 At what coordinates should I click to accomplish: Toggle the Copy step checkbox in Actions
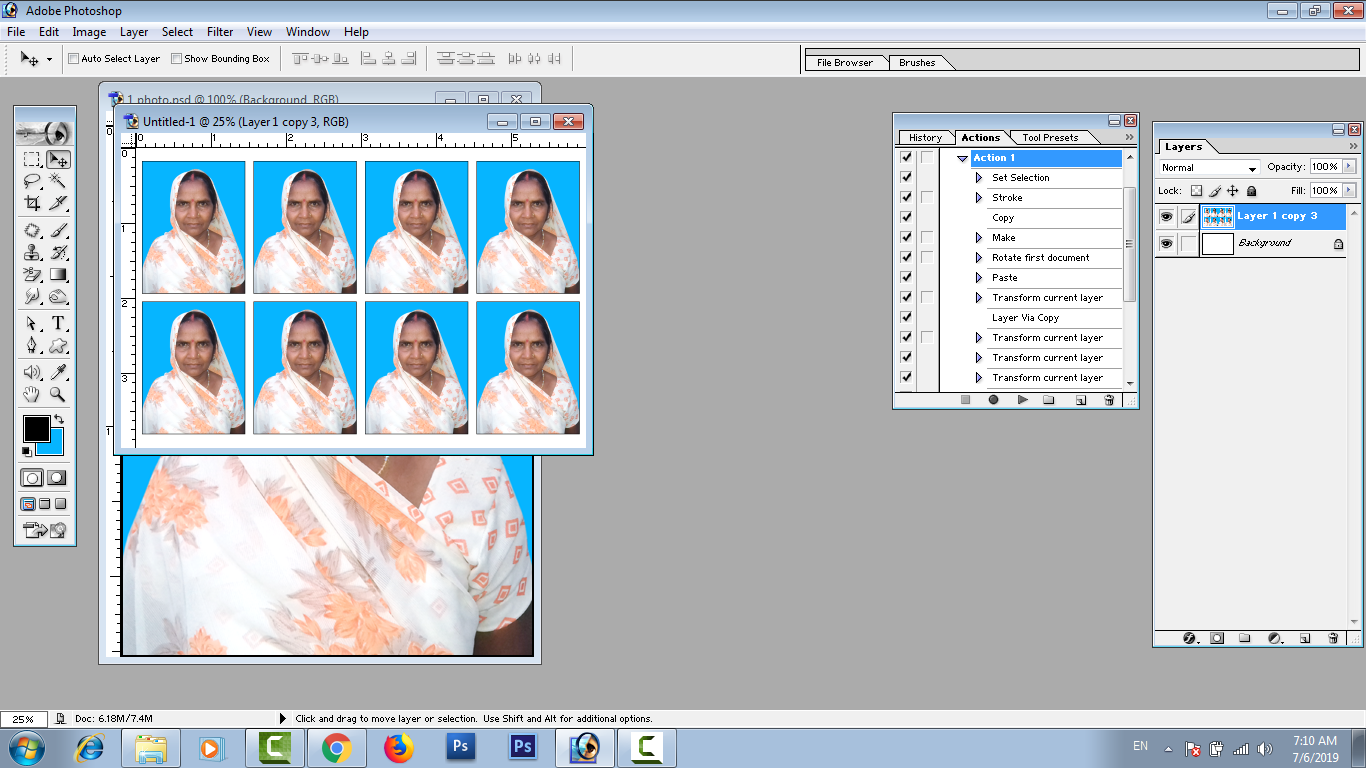pyautogui.click(x=906, y=217)
